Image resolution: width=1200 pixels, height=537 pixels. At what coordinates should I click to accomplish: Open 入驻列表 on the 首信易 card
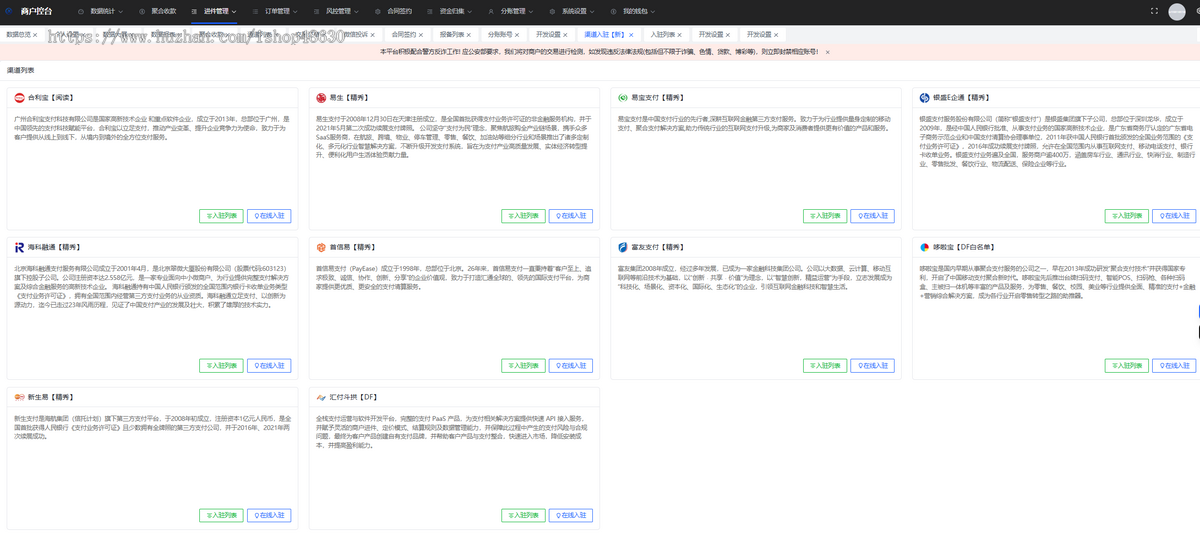click(523, 366)
